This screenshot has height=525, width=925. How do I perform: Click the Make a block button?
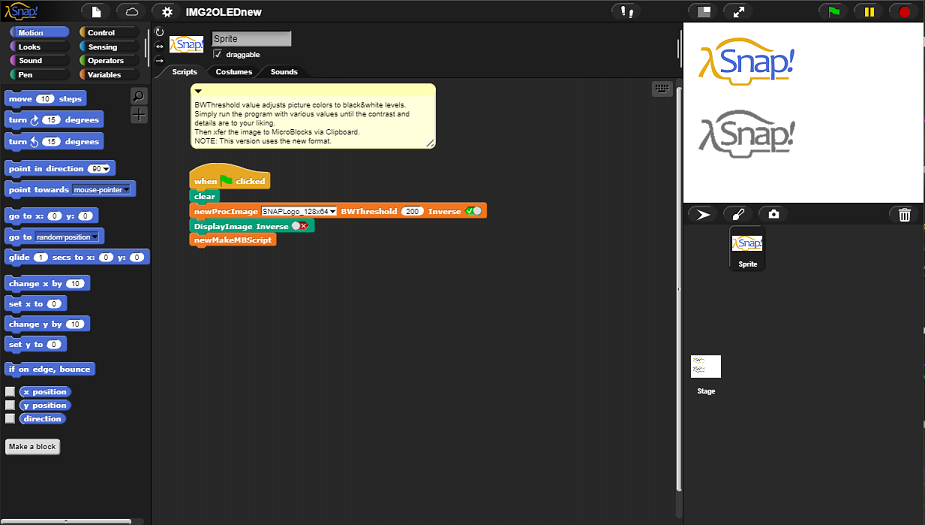click(32, 447)
